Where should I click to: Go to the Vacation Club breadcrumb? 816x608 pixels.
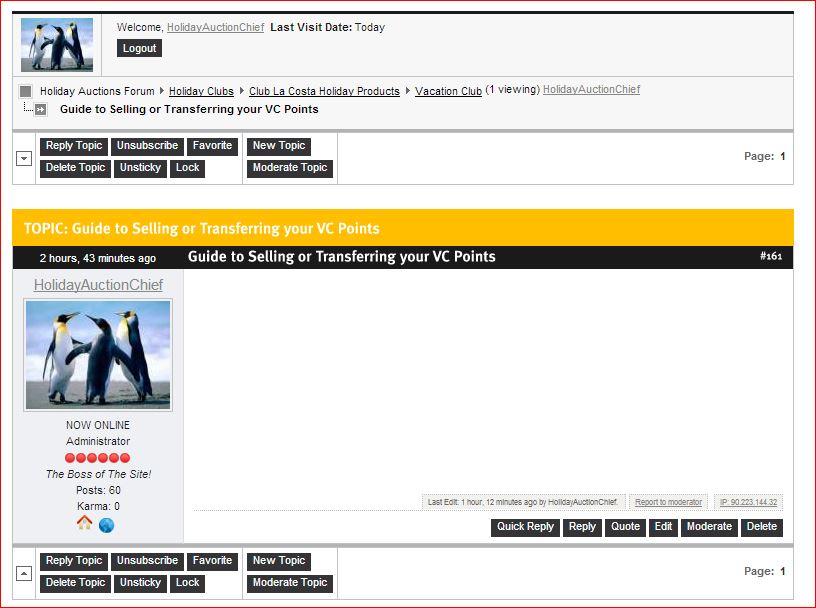click(448, 91)
